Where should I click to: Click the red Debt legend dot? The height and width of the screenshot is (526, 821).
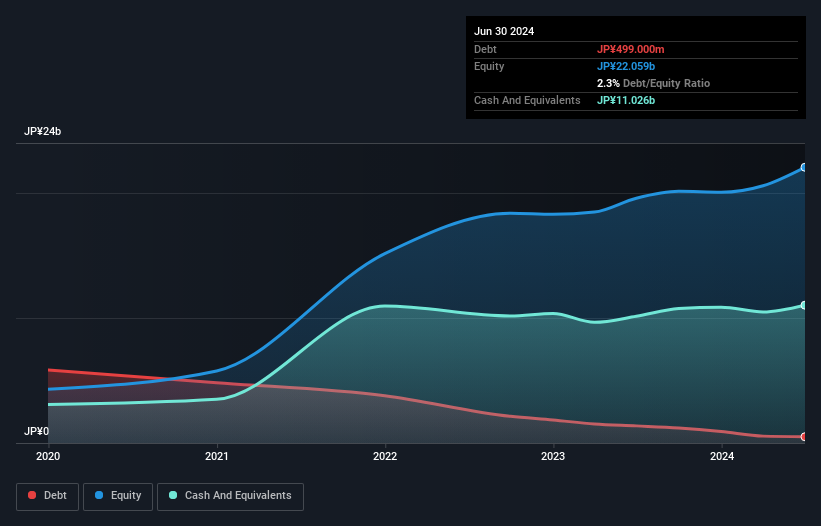[x=32, y=495]
